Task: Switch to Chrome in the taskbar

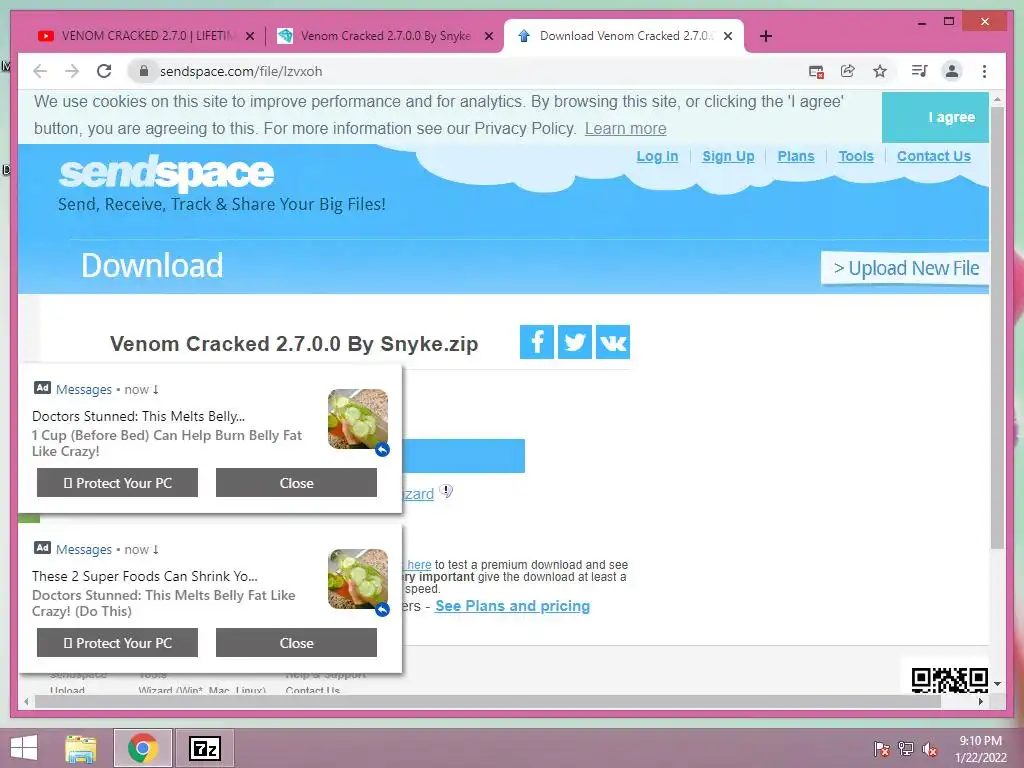Action: click(143, 748)
